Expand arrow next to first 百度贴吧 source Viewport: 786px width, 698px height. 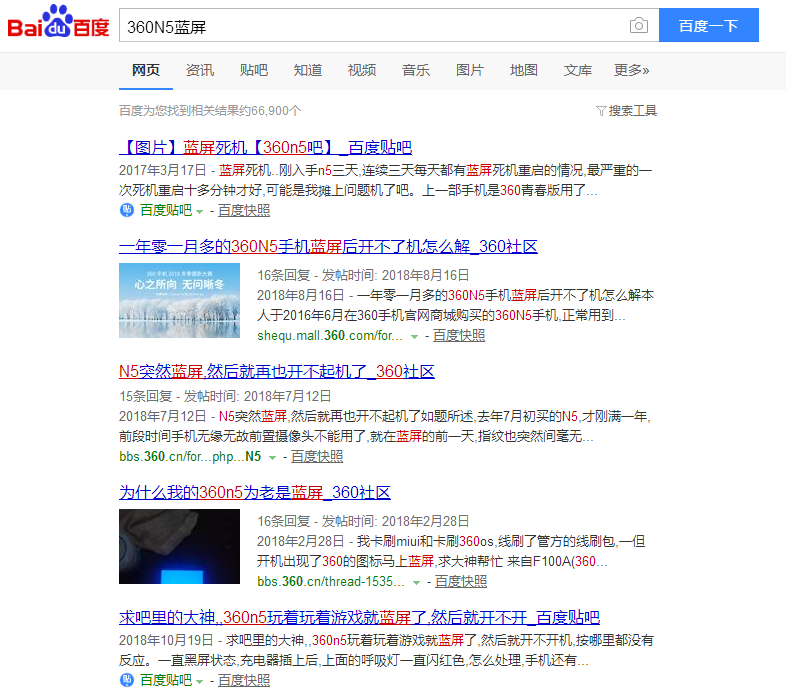tap(200, 212)
